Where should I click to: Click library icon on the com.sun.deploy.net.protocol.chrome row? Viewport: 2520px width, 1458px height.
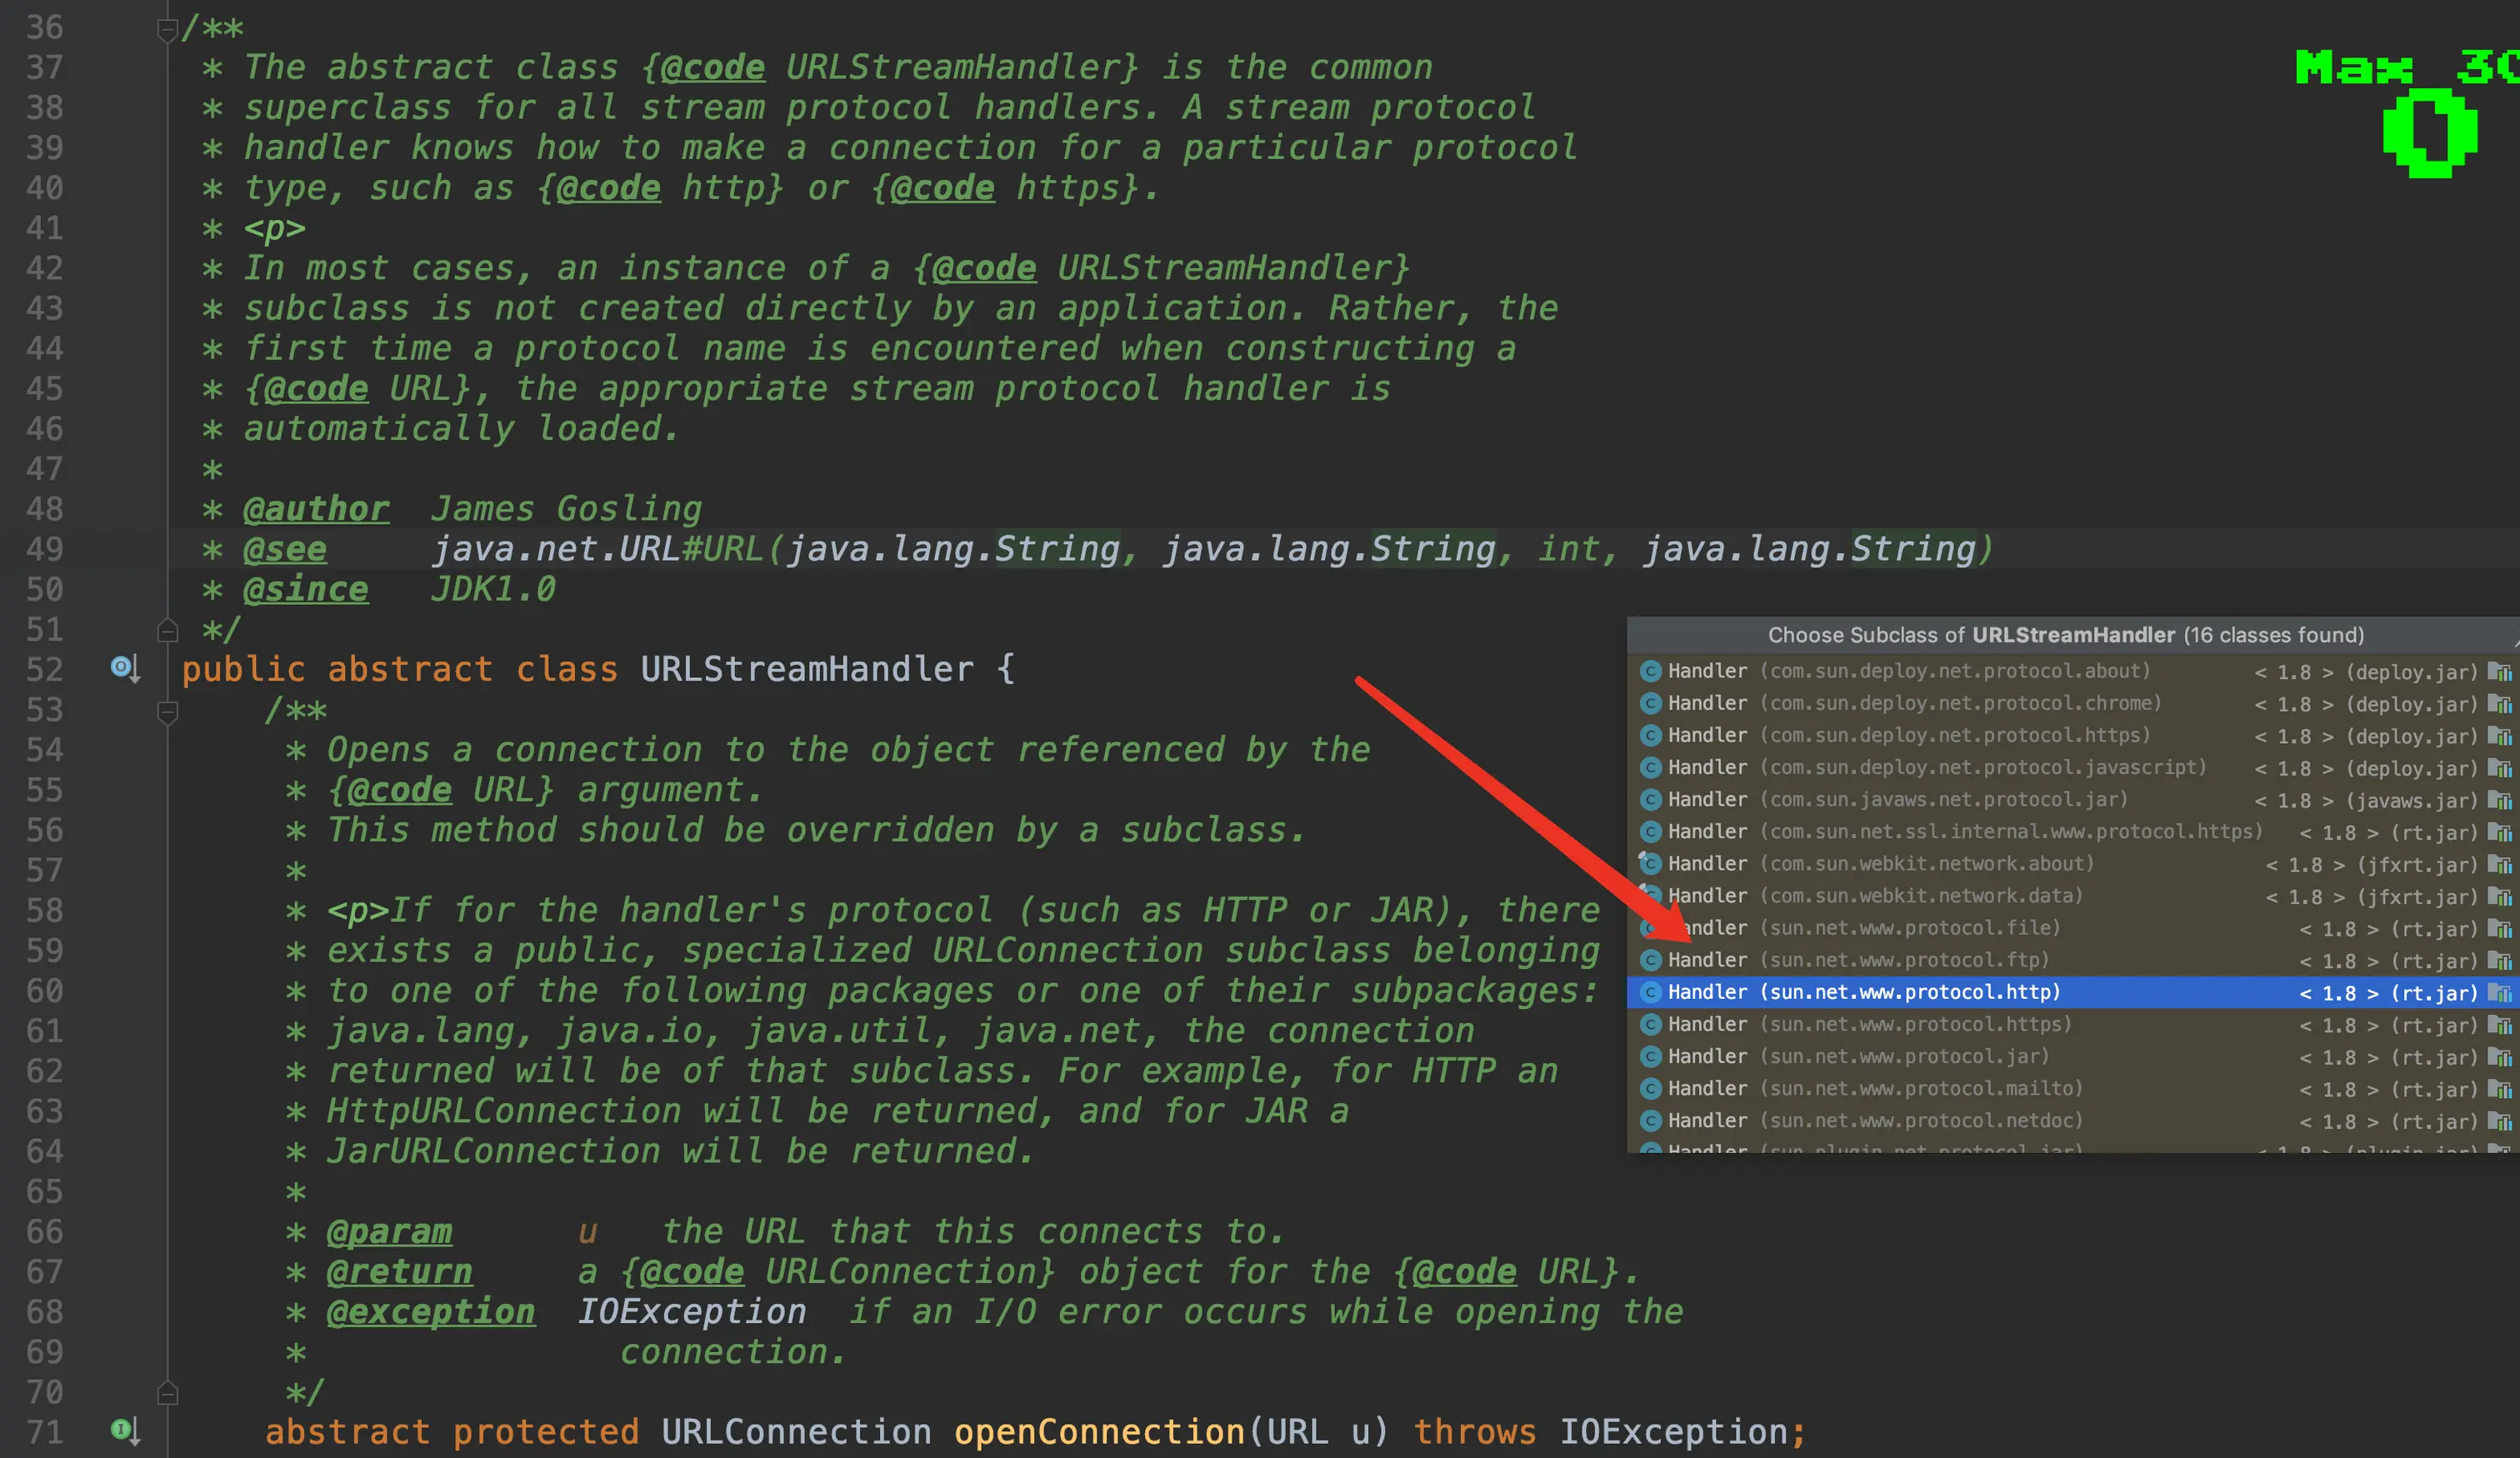tap(2499, 704)
